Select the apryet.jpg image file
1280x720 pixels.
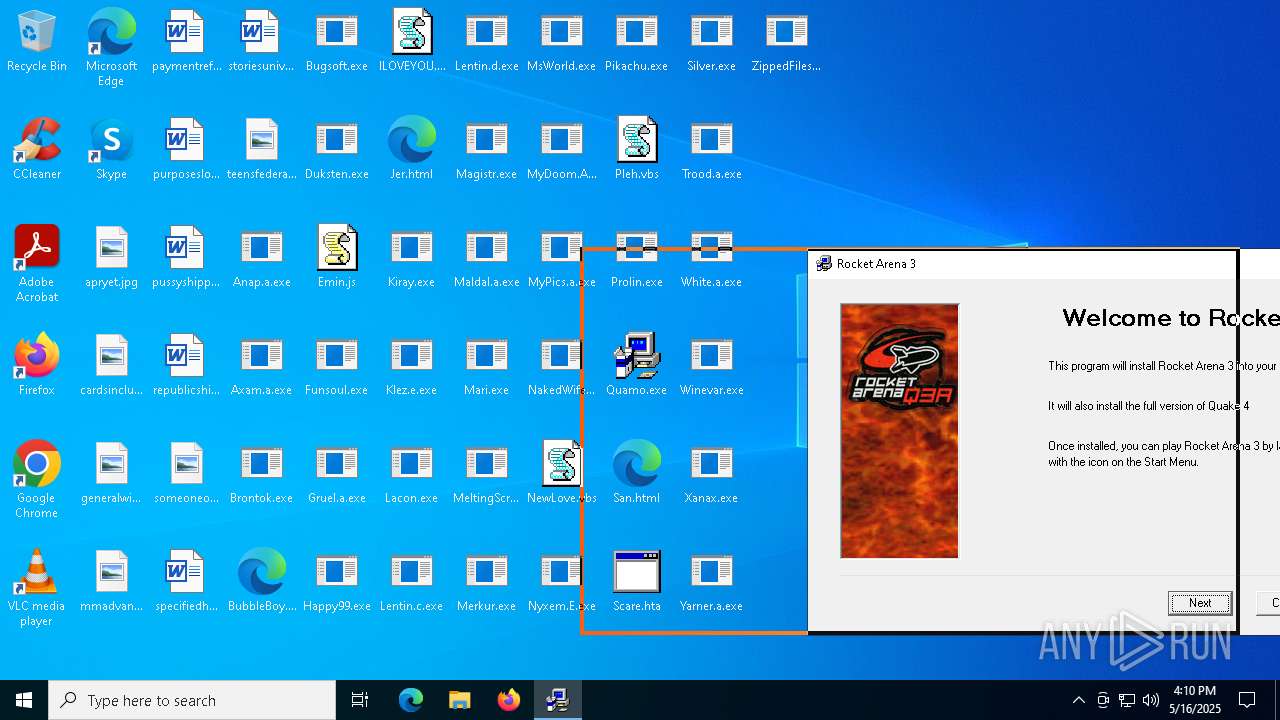pos(112,258)
